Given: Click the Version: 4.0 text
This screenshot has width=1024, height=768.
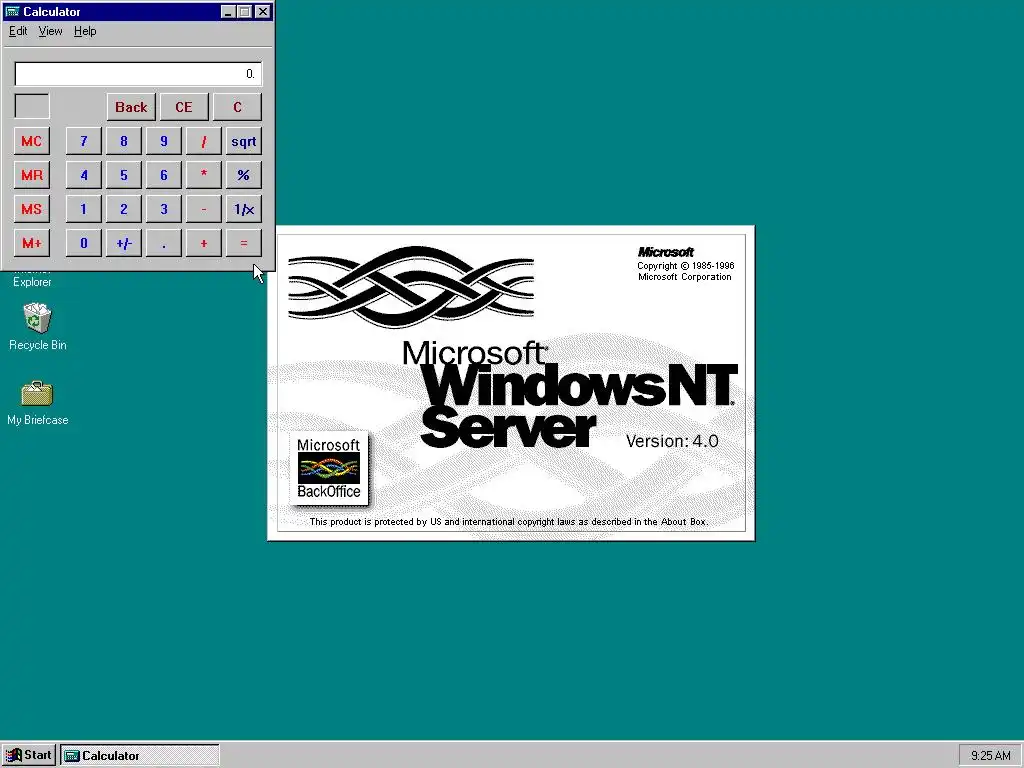Looking at the screenshot, I should pos(672,441).
